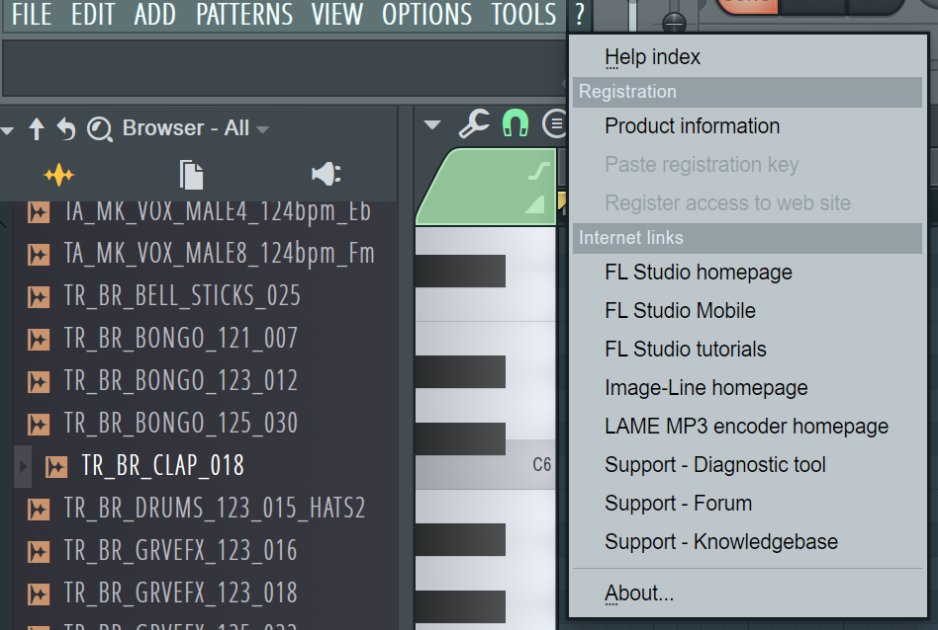
Task: Open piano roll menu arrow
Action: tap(432, 125)
